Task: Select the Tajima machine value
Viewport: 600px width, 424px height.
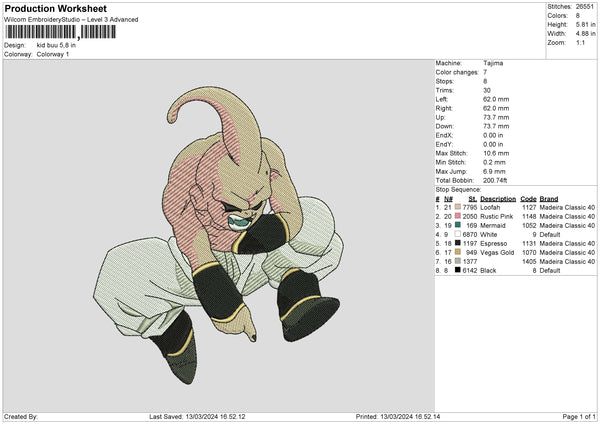Action: (494, 63)
